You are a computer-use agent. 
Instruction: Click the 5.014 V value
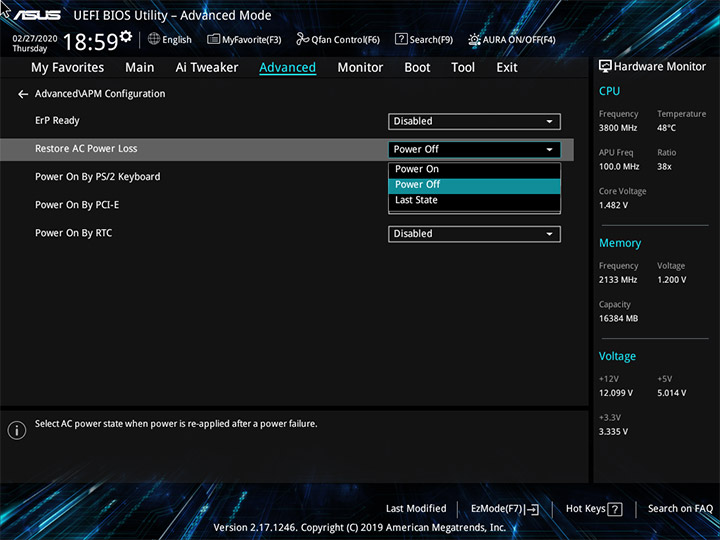click(x=671, y=393)
